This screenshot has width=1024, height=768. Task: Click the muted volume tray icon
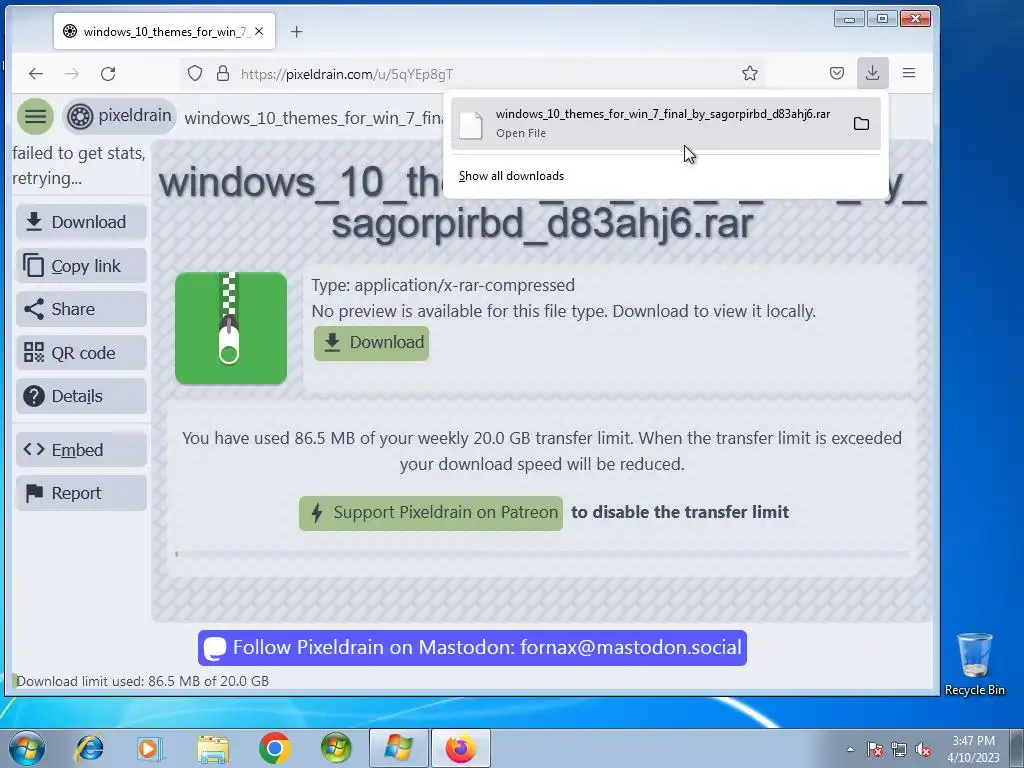tap(923, 750)
